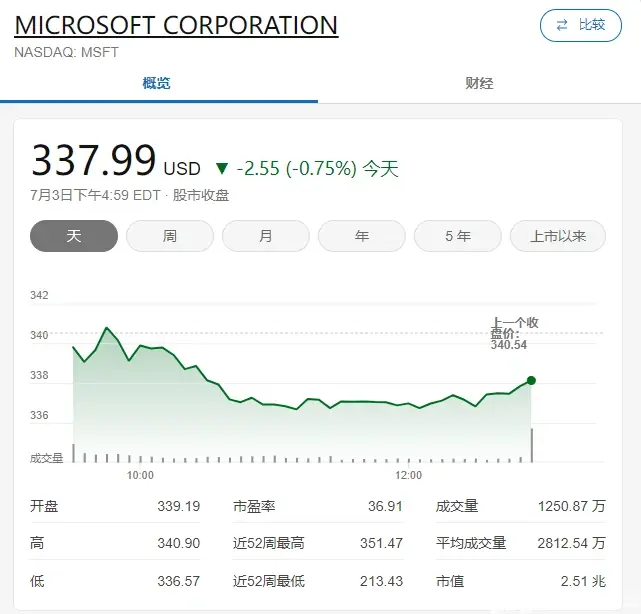641x614 pixels.
Task: Select the 天 day range
Action: tap(73, 236)
